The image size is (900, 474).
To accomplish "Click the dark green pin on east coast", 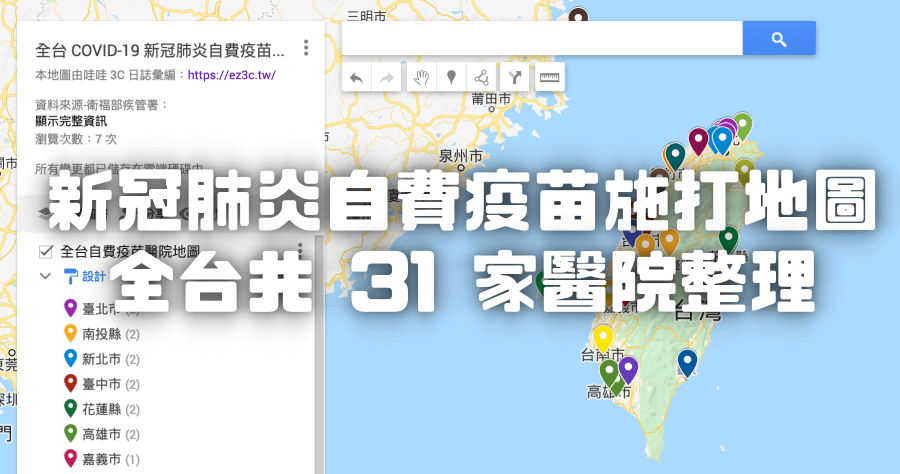I will point(729,239).
